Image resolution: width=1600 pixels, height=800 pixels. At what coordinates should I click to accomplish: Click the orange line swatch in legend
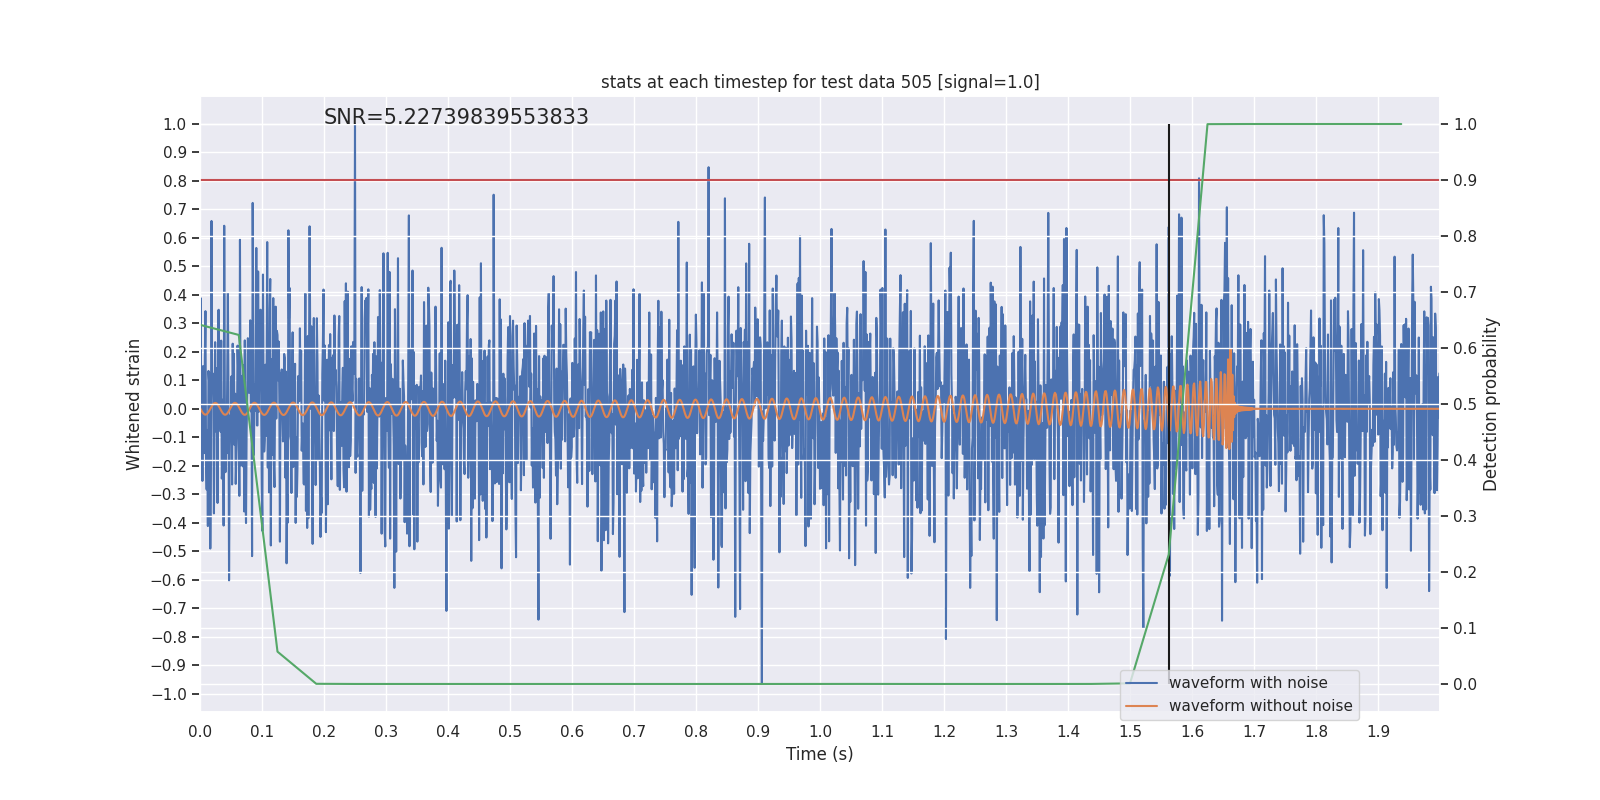(1141, 706)
